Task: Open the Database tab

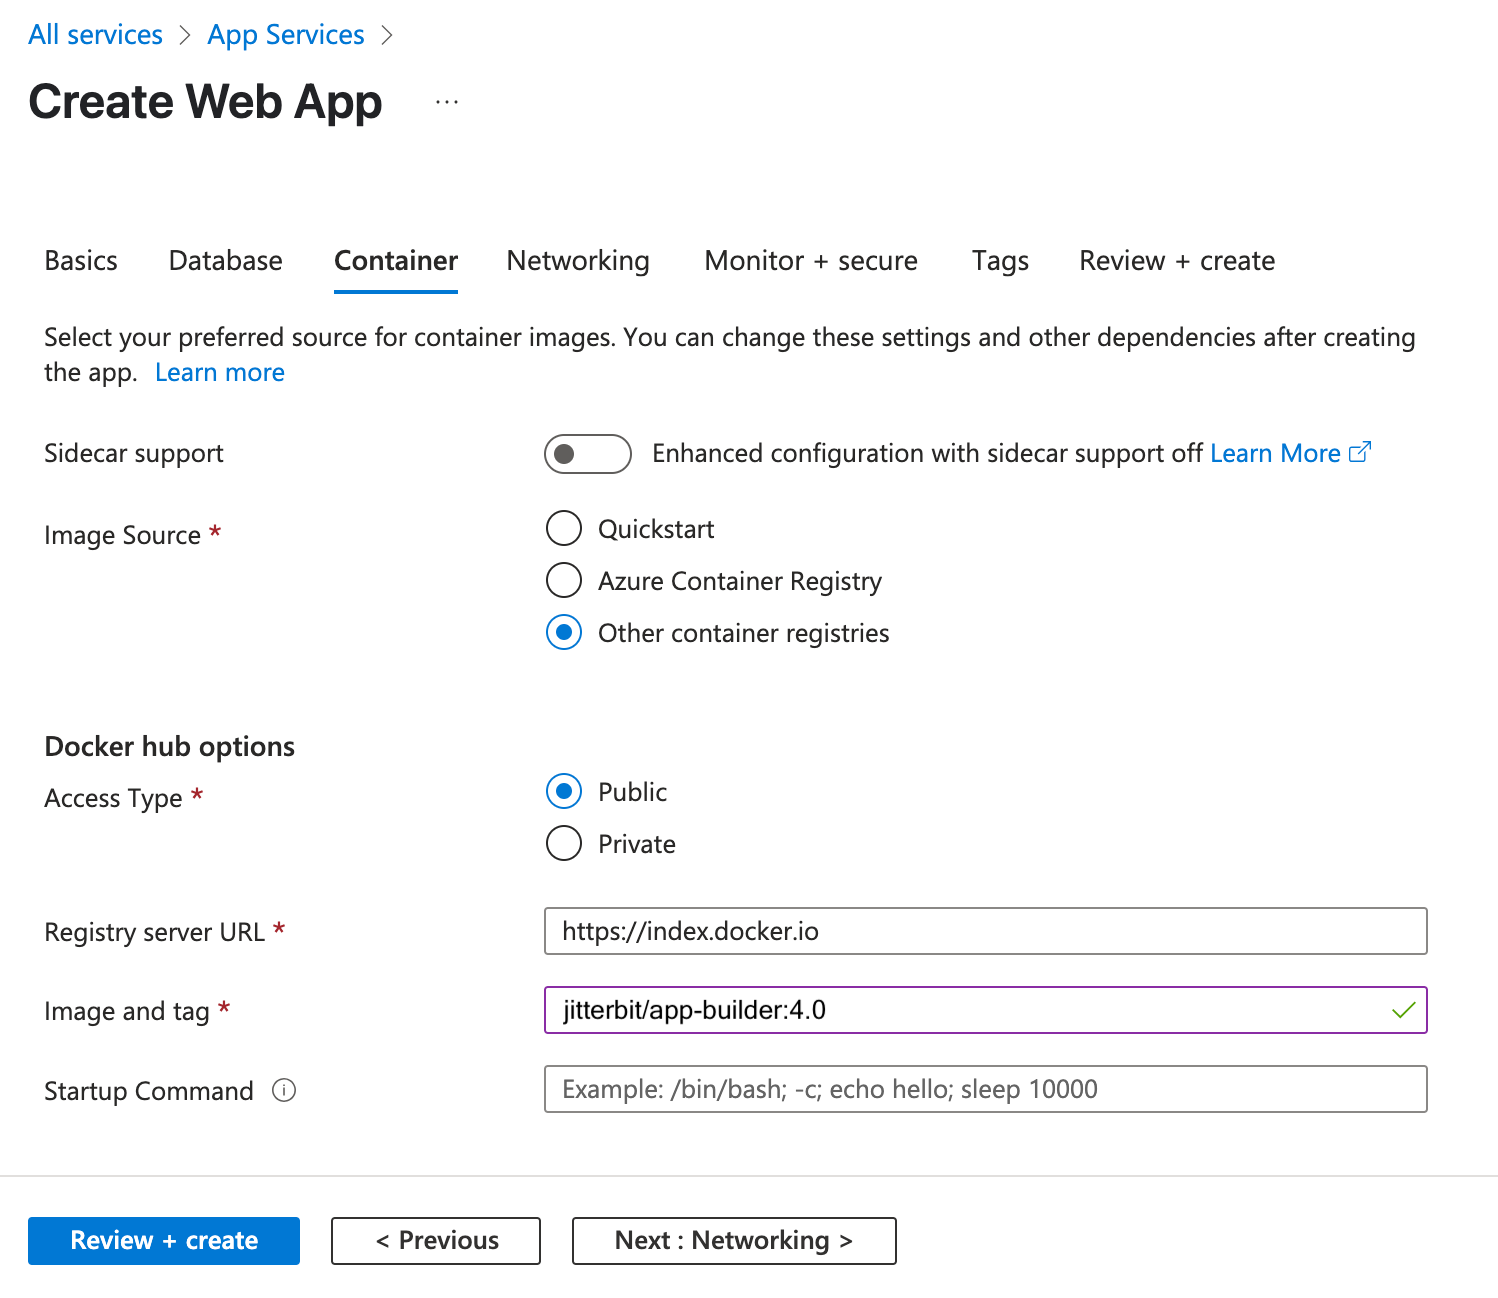Action: point(225,261)
